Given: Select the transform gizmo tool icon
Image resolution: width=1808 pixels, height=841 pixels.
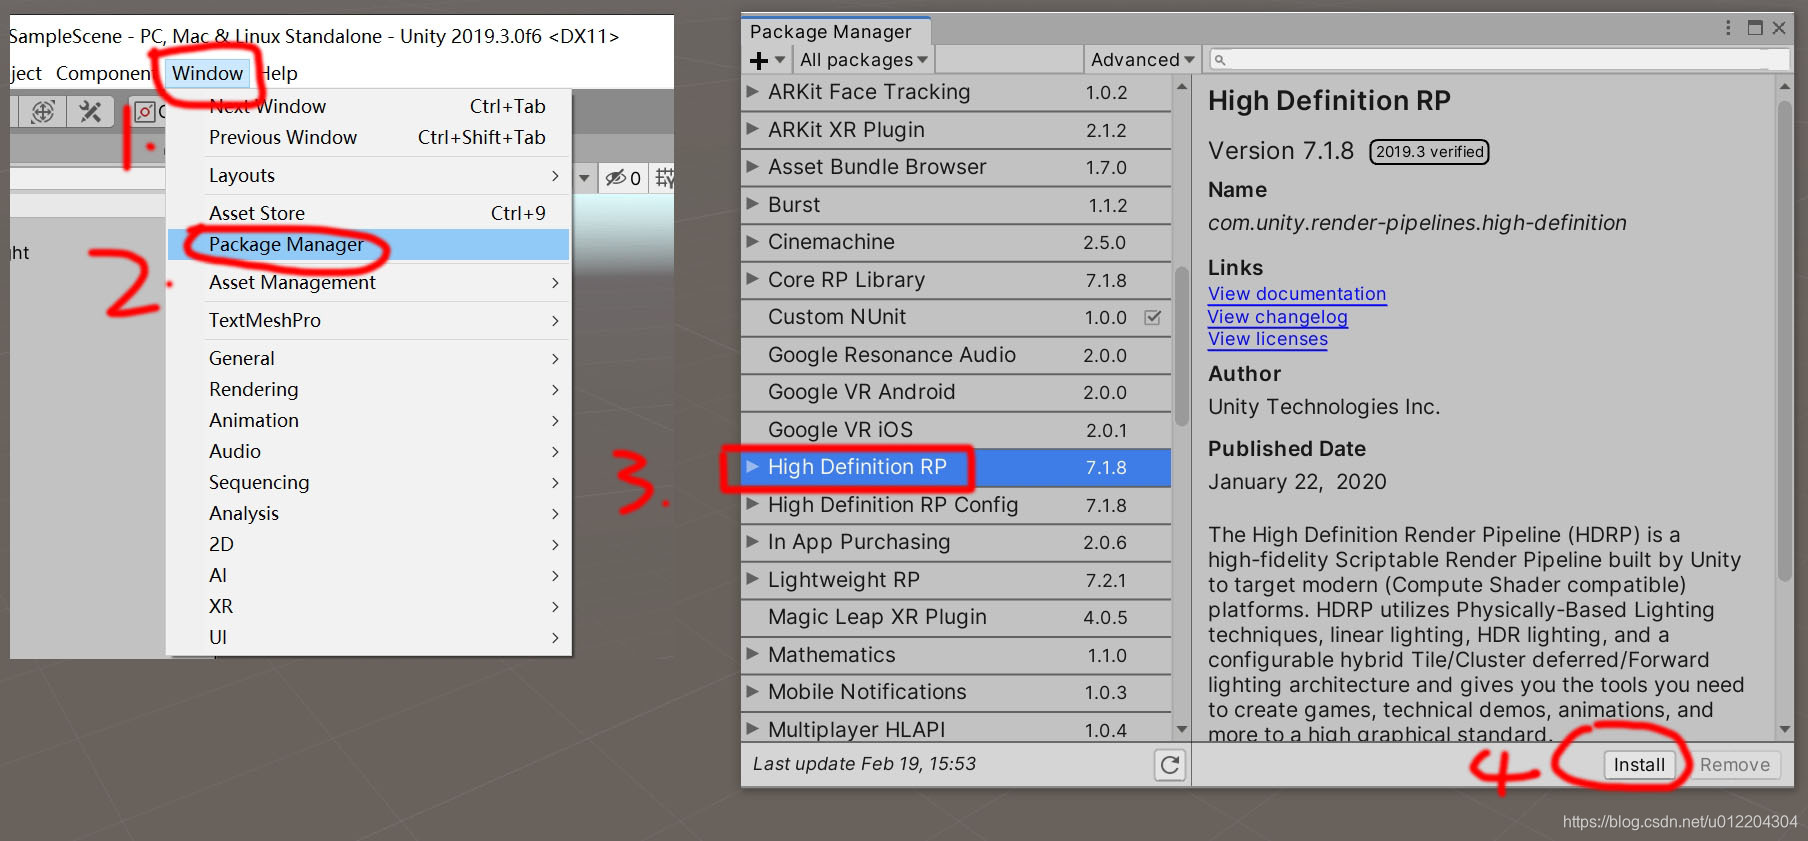Looking at the screenshot, I should (x=42, y=112).
